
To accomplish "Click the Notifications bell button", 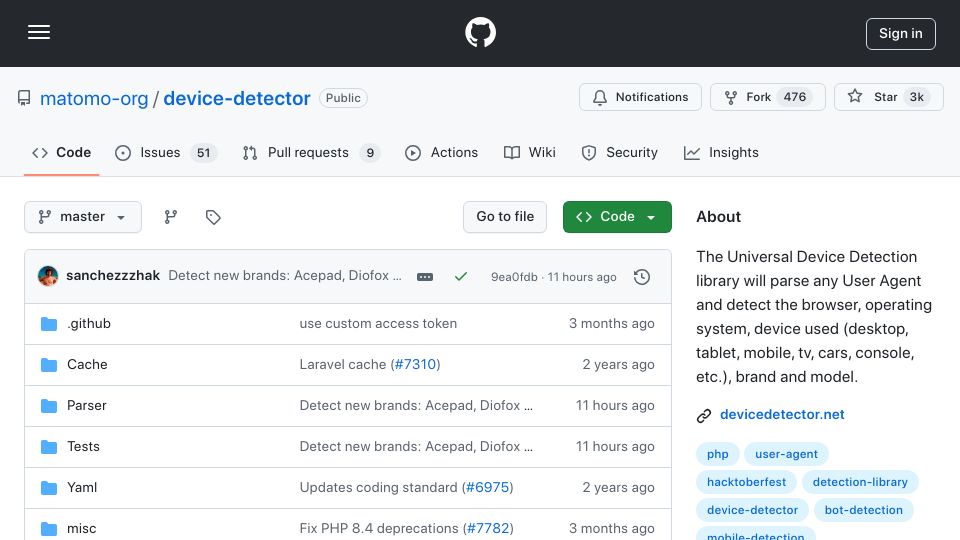I will pyautogui.click(x=640, y=97).
